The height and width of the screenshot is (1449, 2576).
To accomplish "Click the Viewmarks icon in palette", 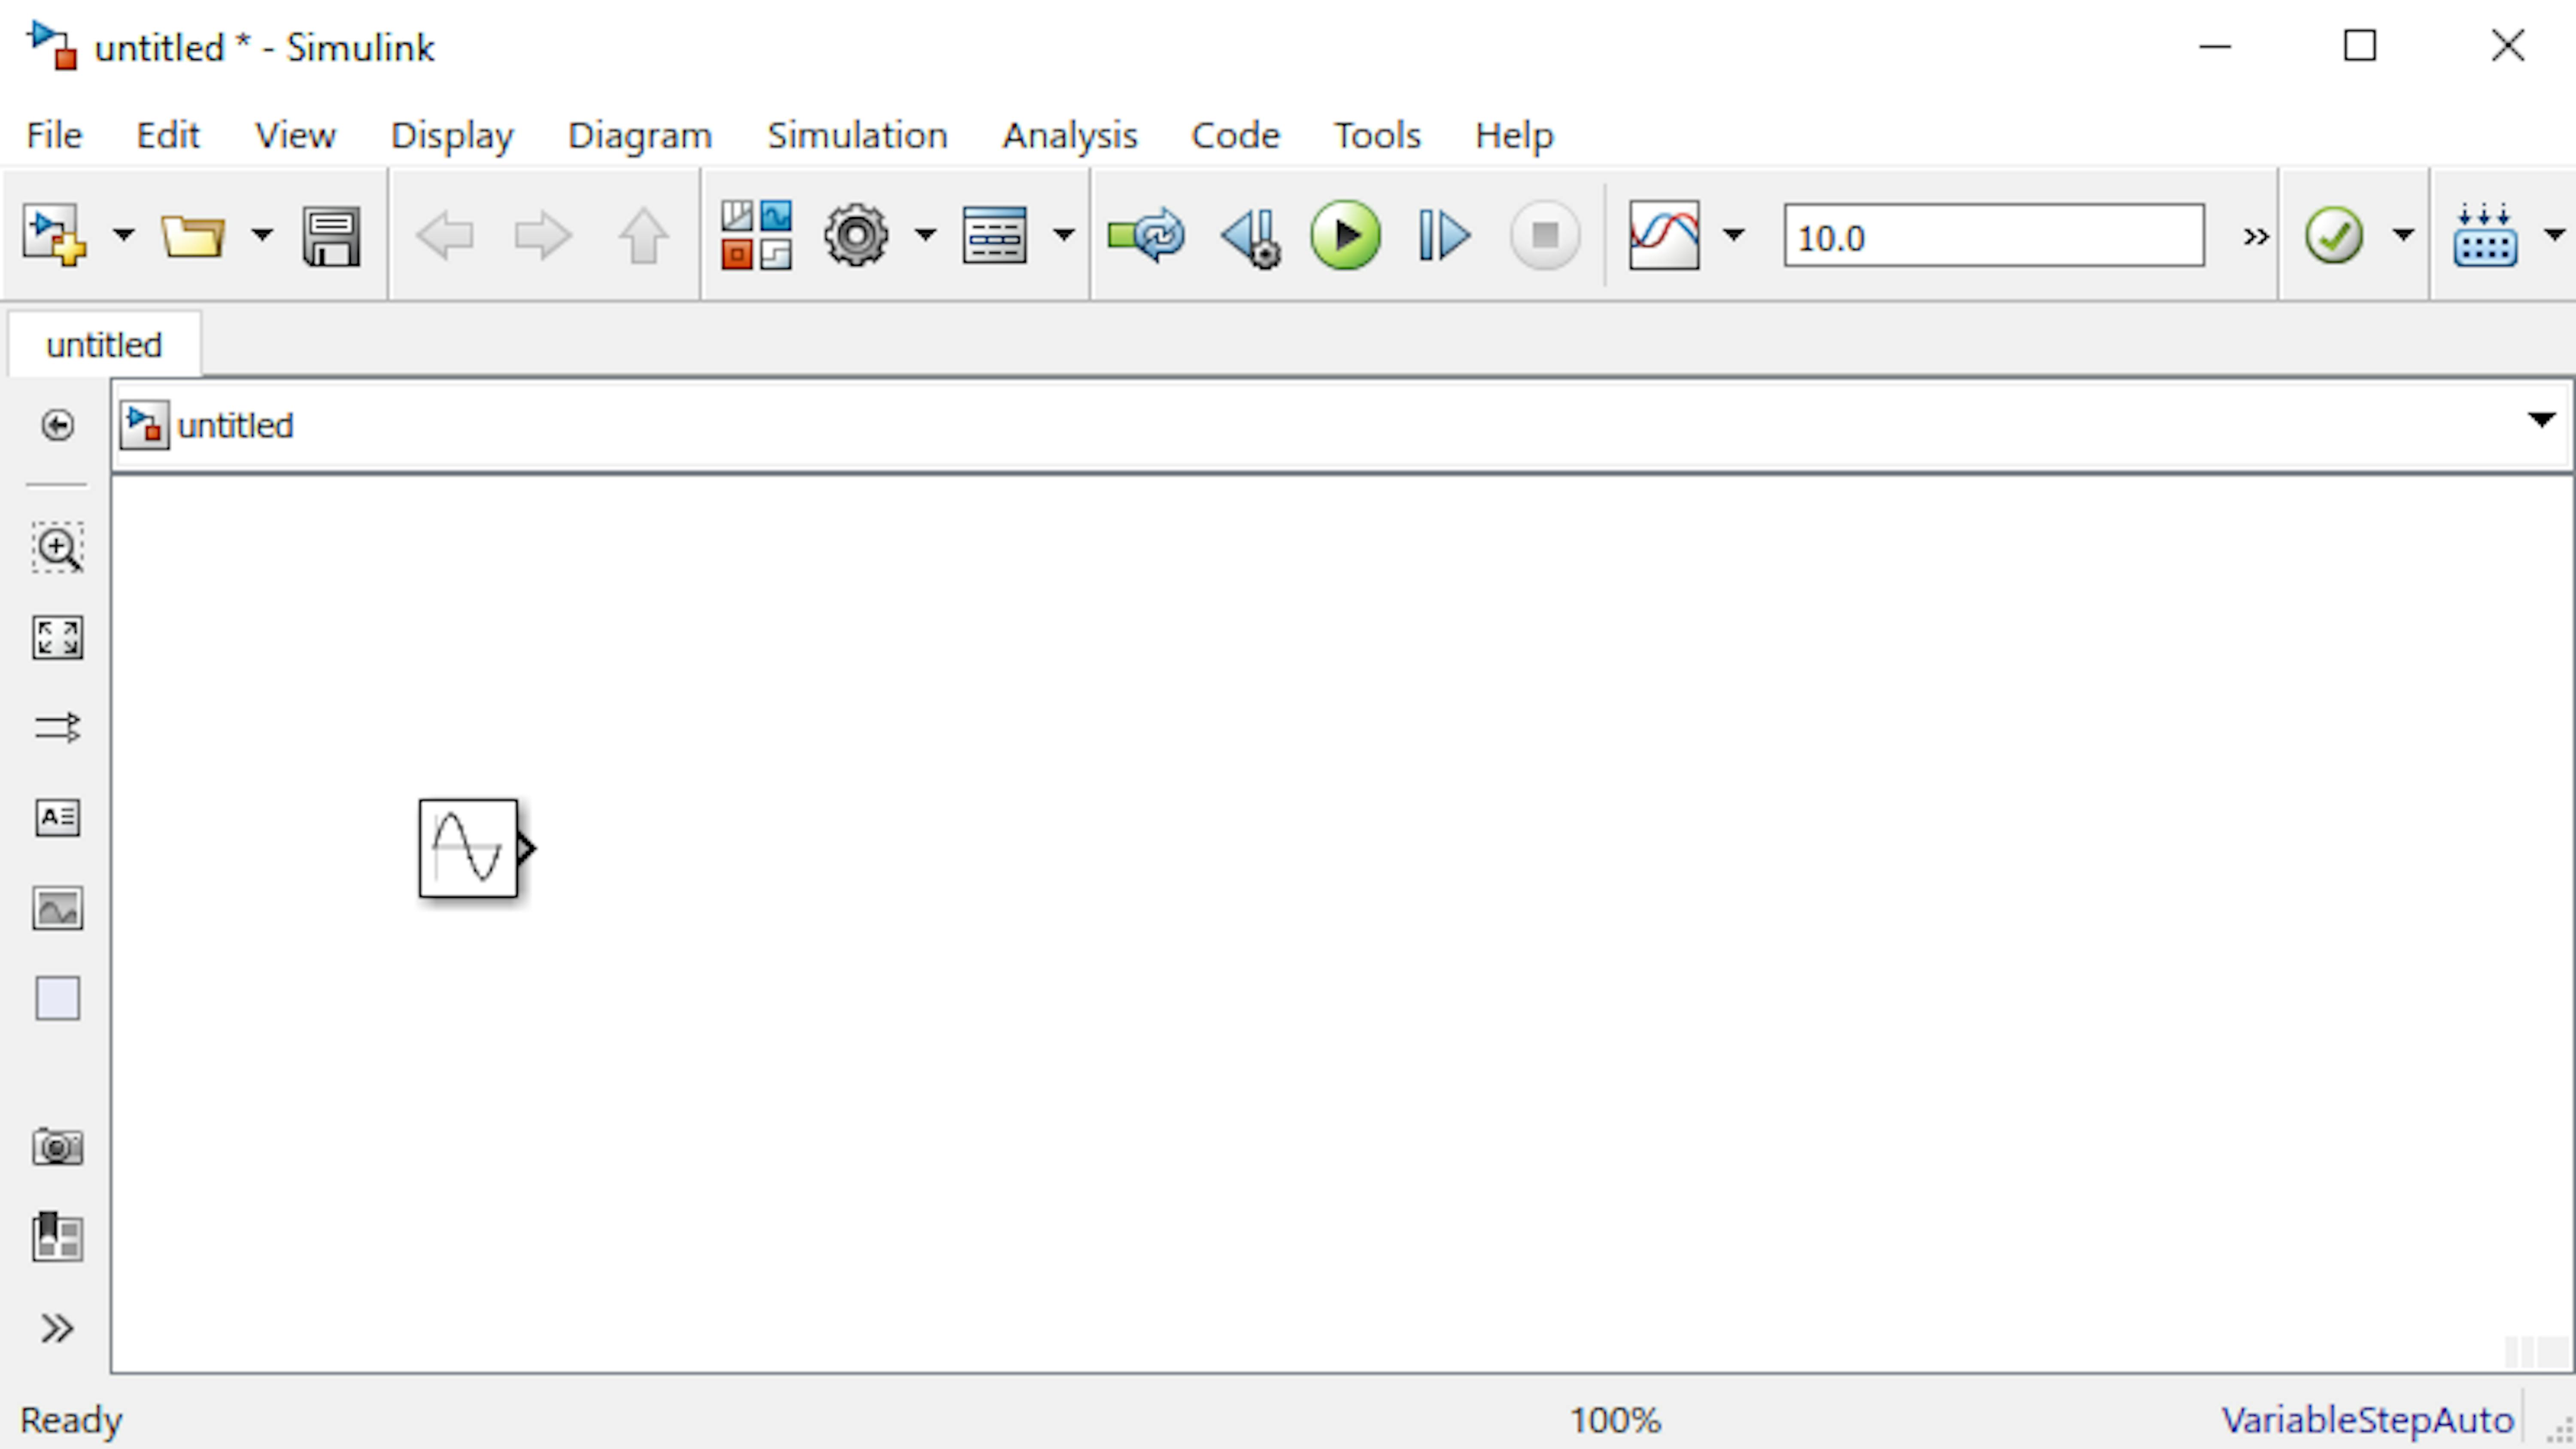I will pos(57,1237).
